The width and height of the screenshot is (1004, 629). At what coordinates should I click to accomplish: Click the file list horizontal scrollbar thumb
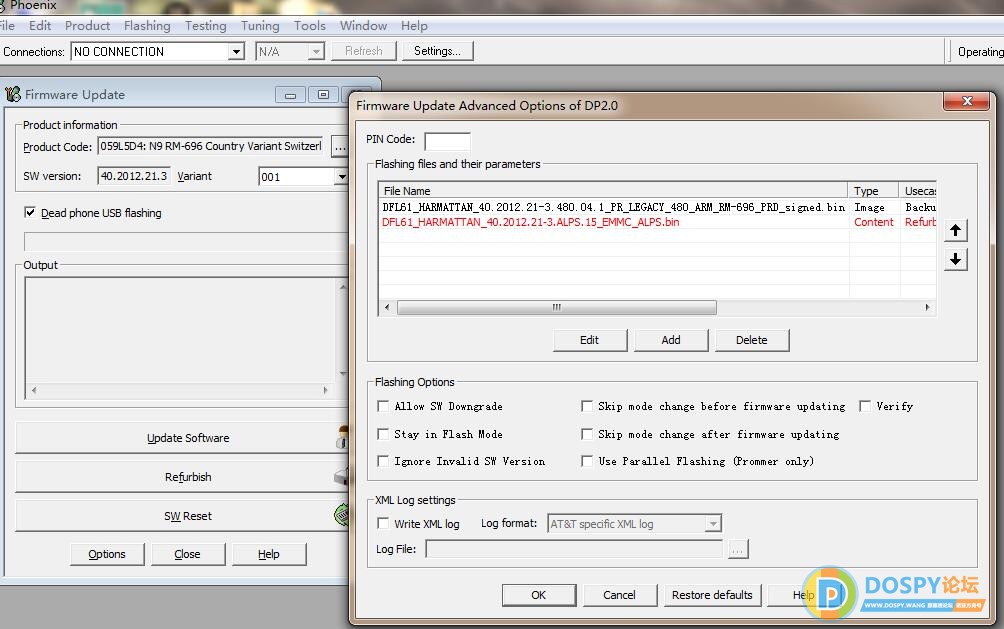(x=556, y=307)
